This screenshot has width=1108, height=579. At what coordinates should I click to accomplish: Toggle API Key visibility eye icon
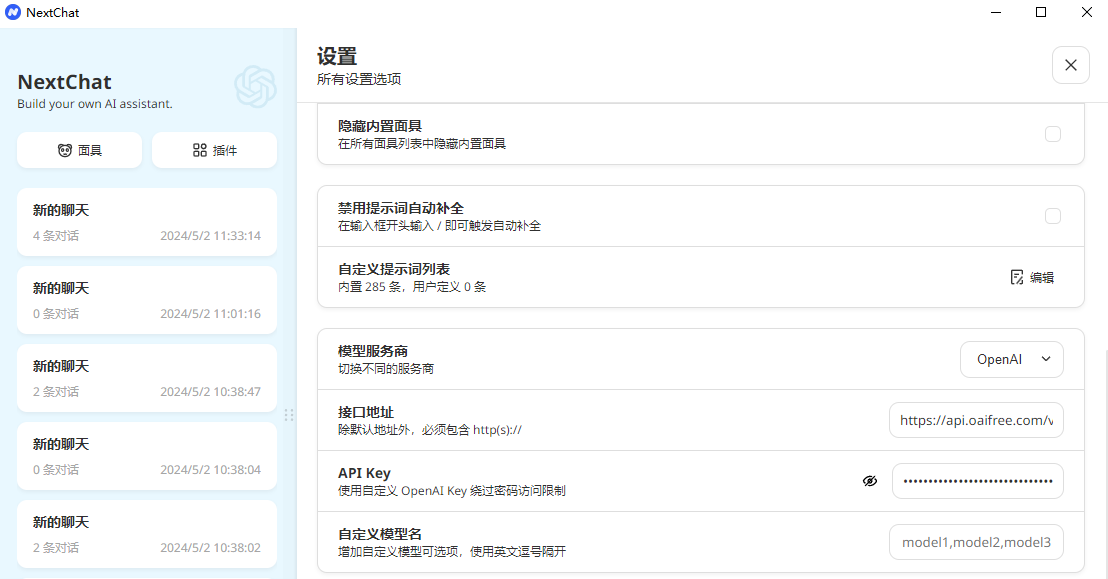[x=870, y=481]
